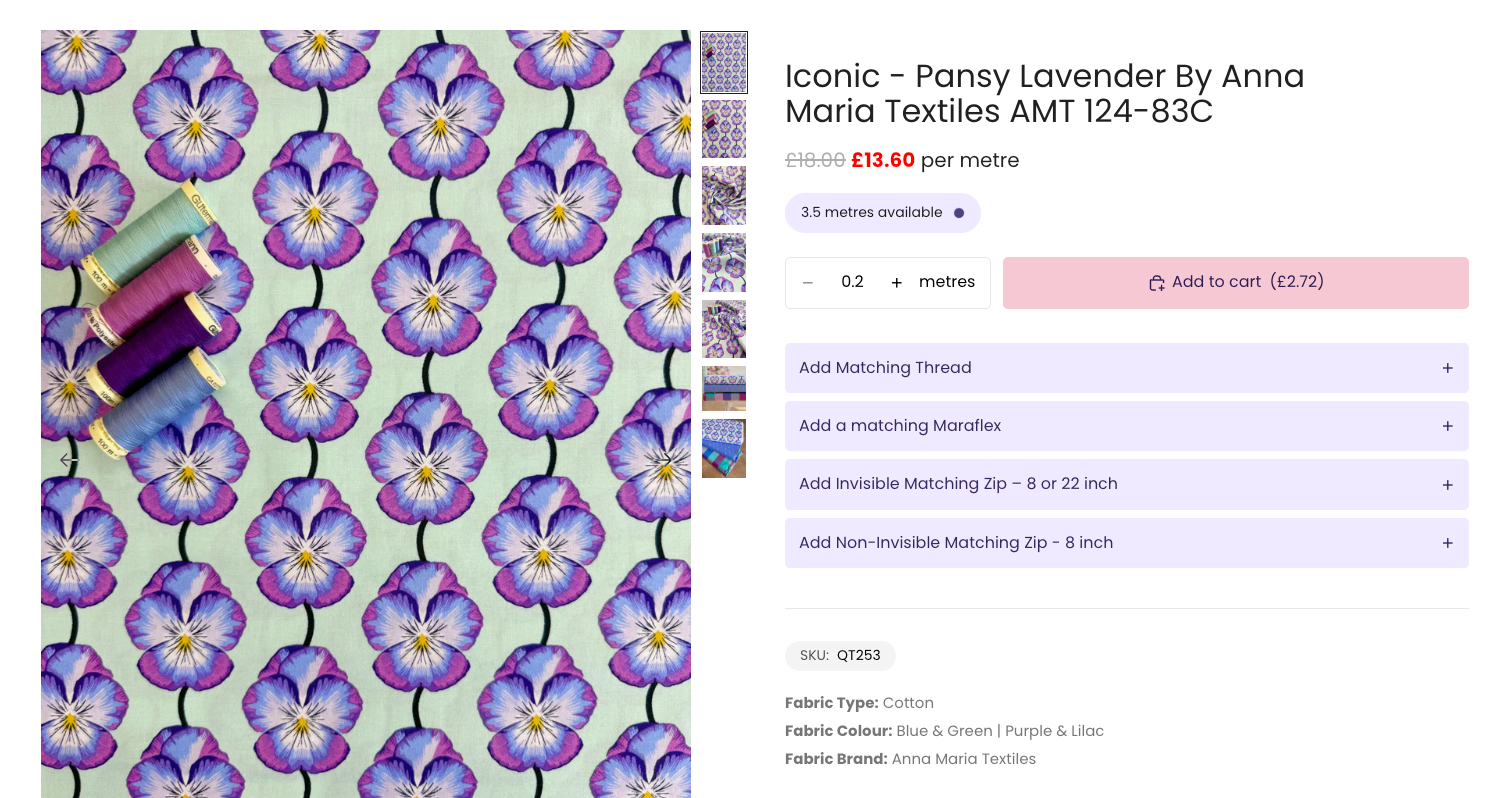The height and width of the screenshot is (798, 1512).
Task: Click the previous image arrow on the main photo
Action: (68, 460)
